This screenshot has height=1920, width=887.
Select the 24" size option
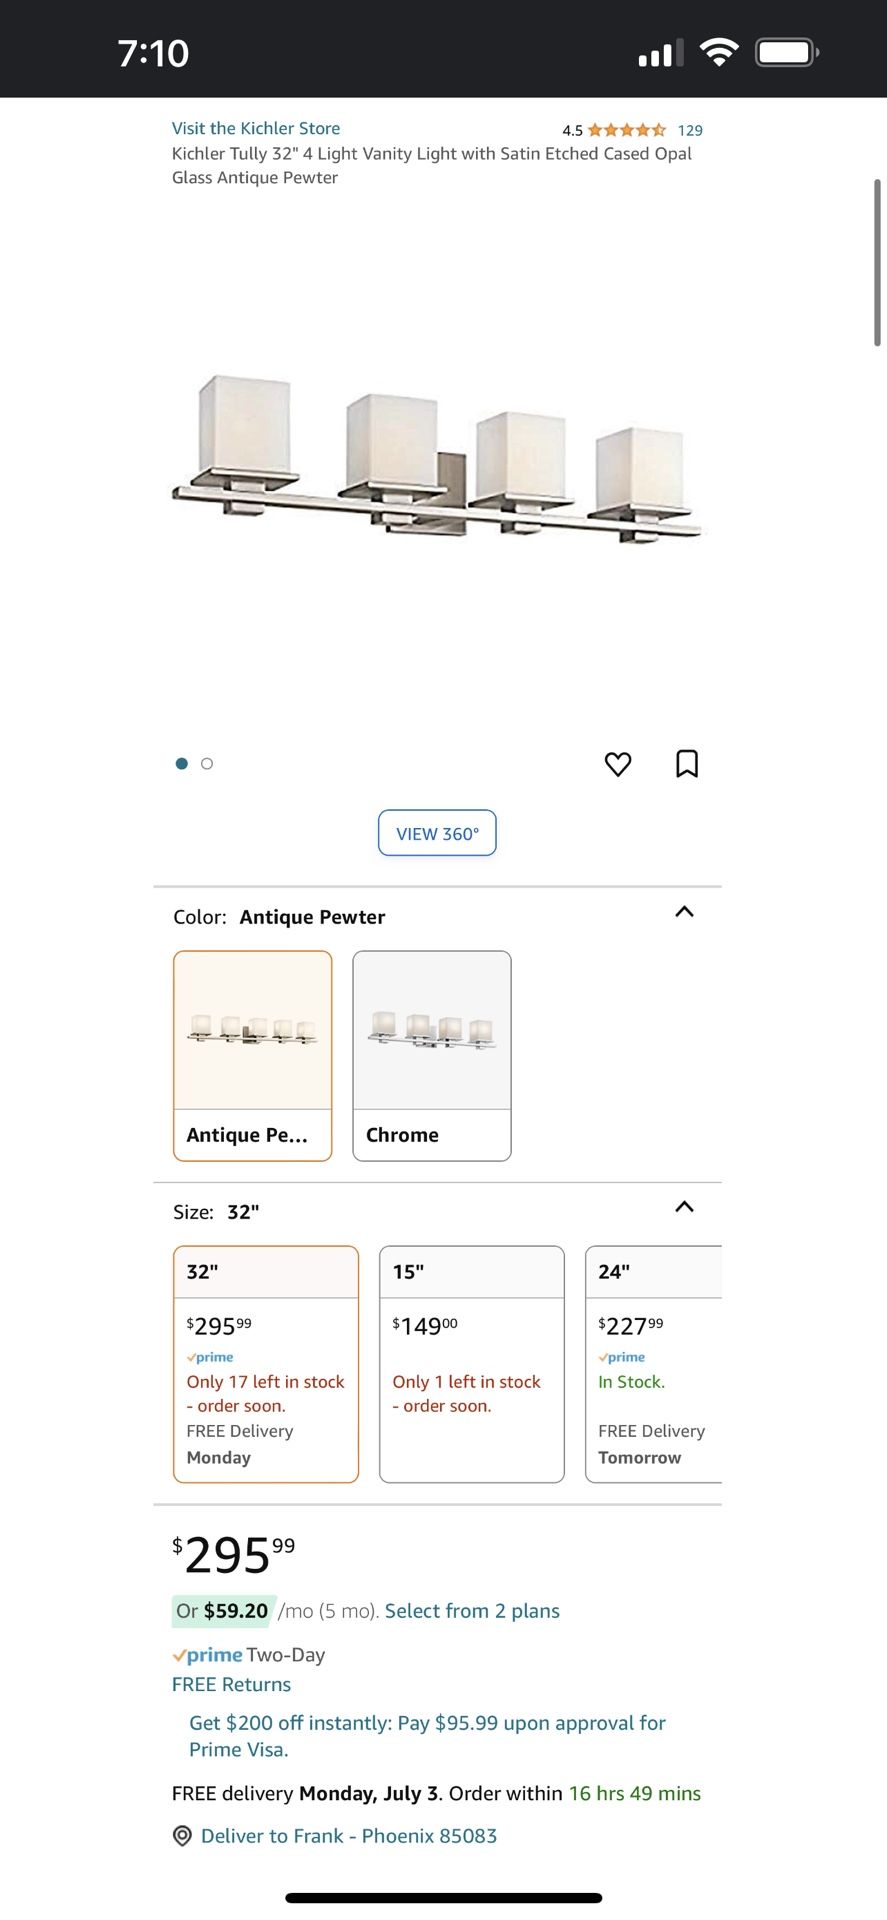653,1363
